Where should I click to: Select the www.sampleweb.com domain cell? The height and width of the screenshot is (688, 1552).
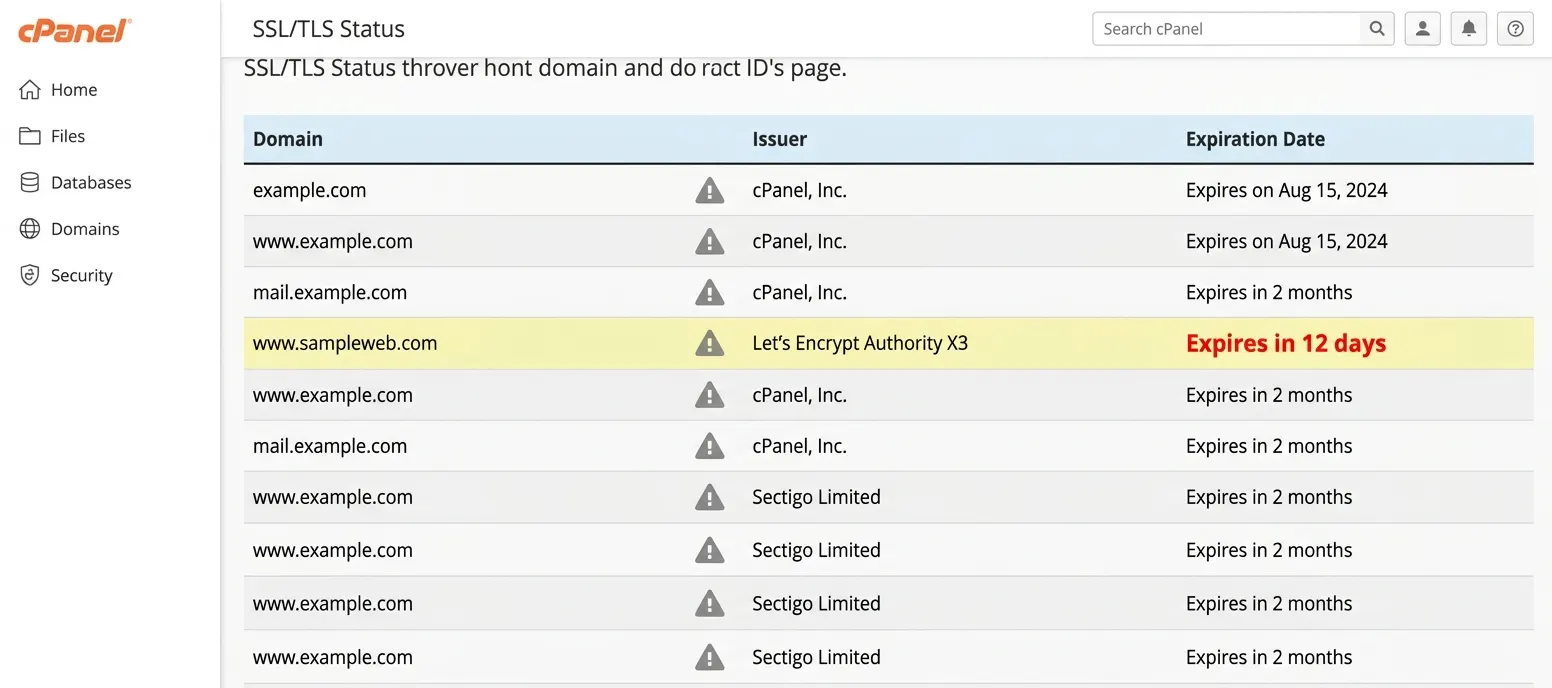click(x=345, y=343)
